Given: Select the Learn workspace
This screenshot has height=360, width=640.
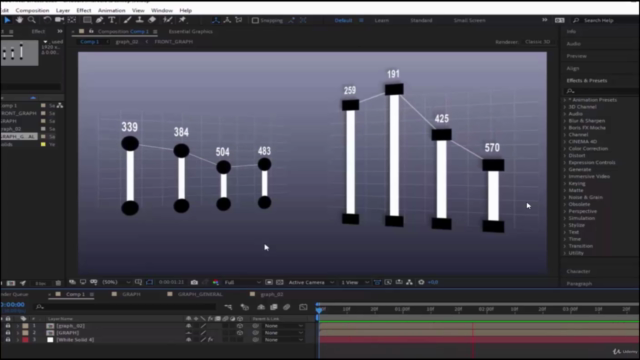Looking at the screenshot, I should point(382,20).
